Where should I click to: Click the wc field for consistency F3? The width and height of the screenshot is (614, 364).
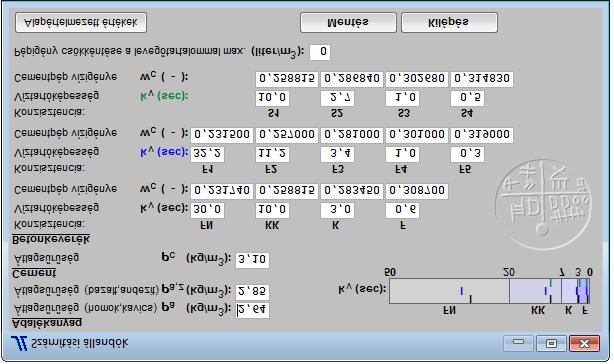[352, 135]
